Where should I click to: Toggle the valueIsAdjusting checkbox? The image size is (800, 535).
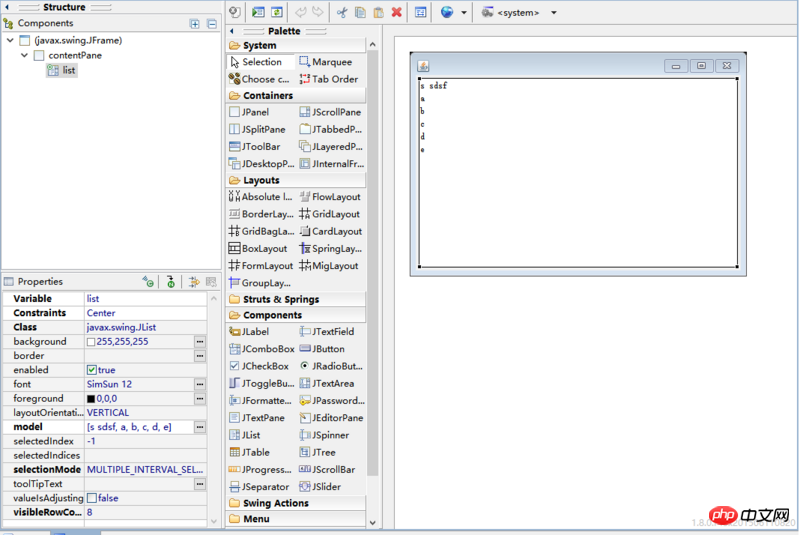92,498
